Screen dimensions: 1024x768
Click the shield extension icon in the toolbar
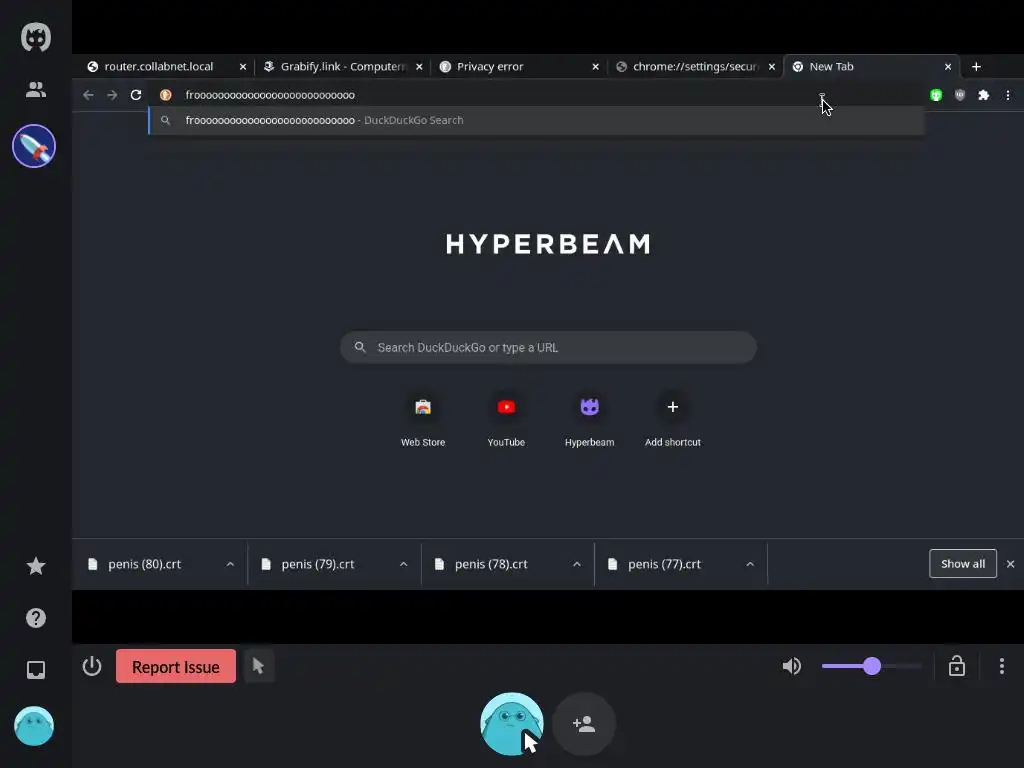[x=959, y=95]
